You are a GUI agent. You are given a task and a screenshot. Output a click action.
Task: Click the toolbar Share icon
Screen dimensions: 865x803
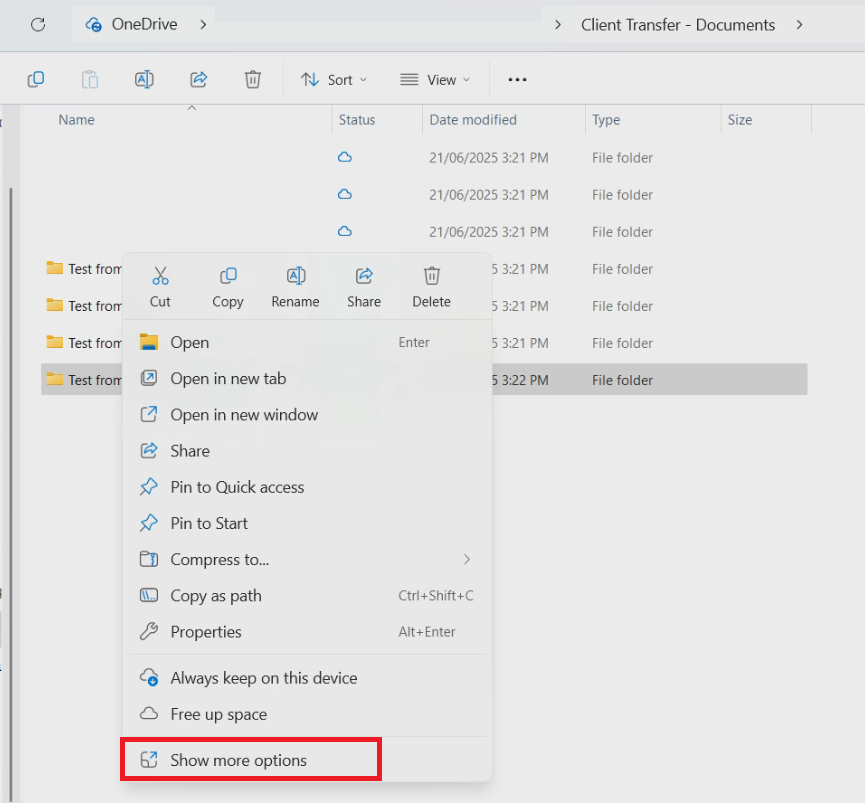[x=198, y=80]
